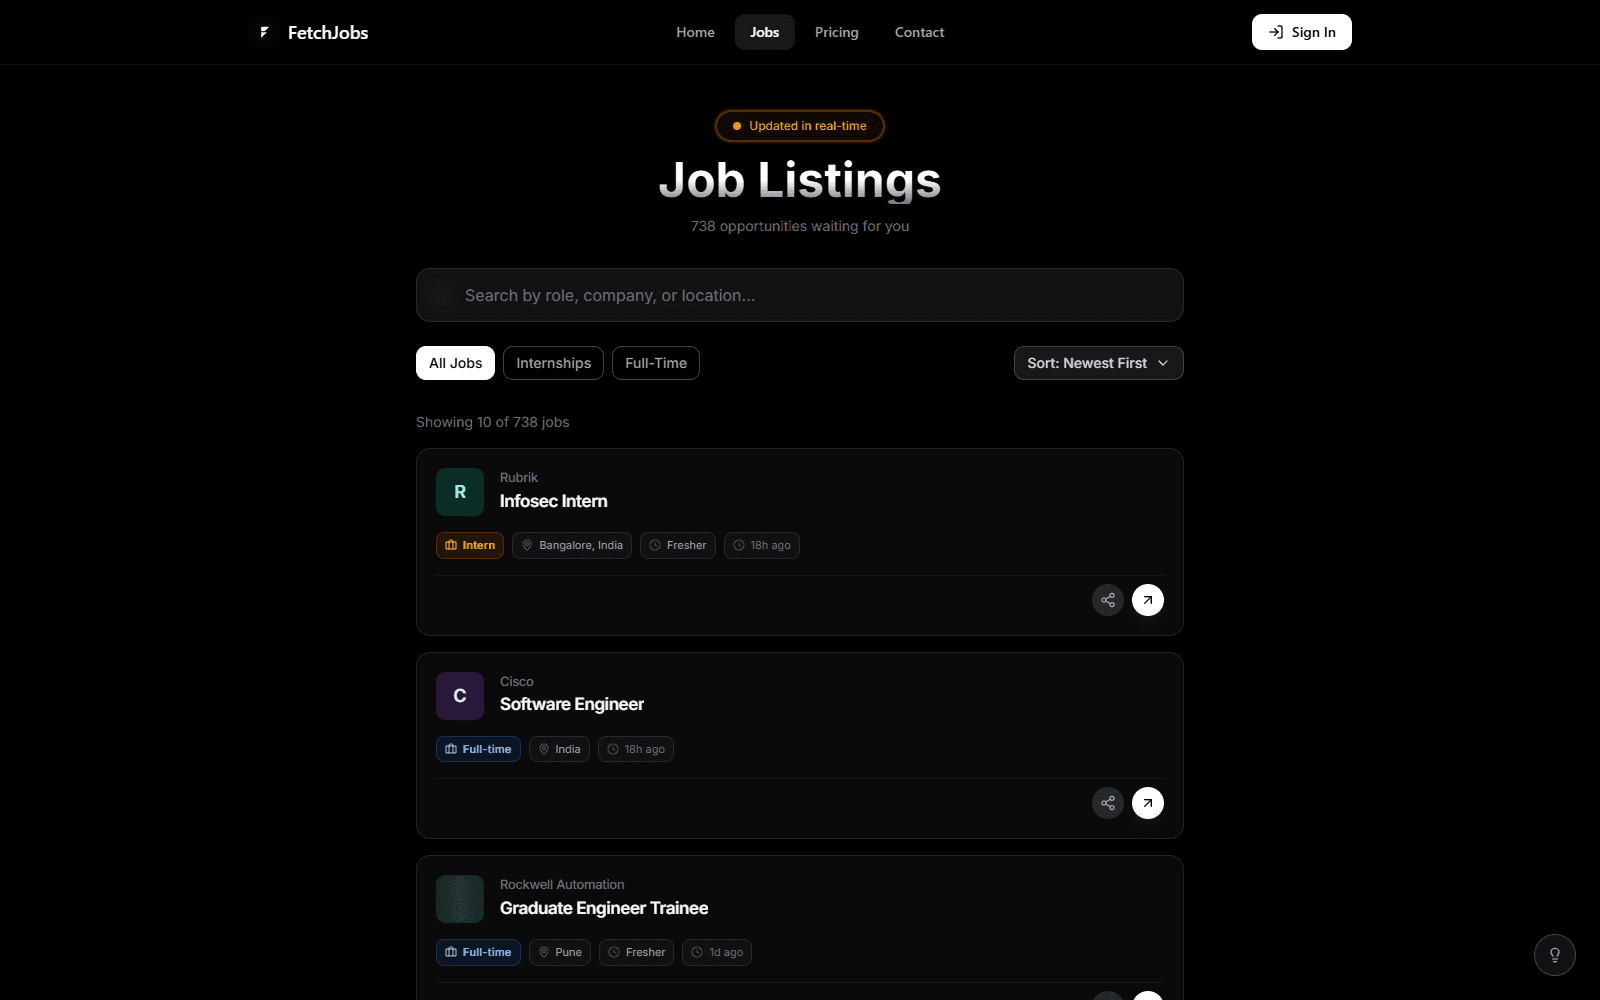Open the Pricing nav item
The image size is (1600, 1000).
837,32
